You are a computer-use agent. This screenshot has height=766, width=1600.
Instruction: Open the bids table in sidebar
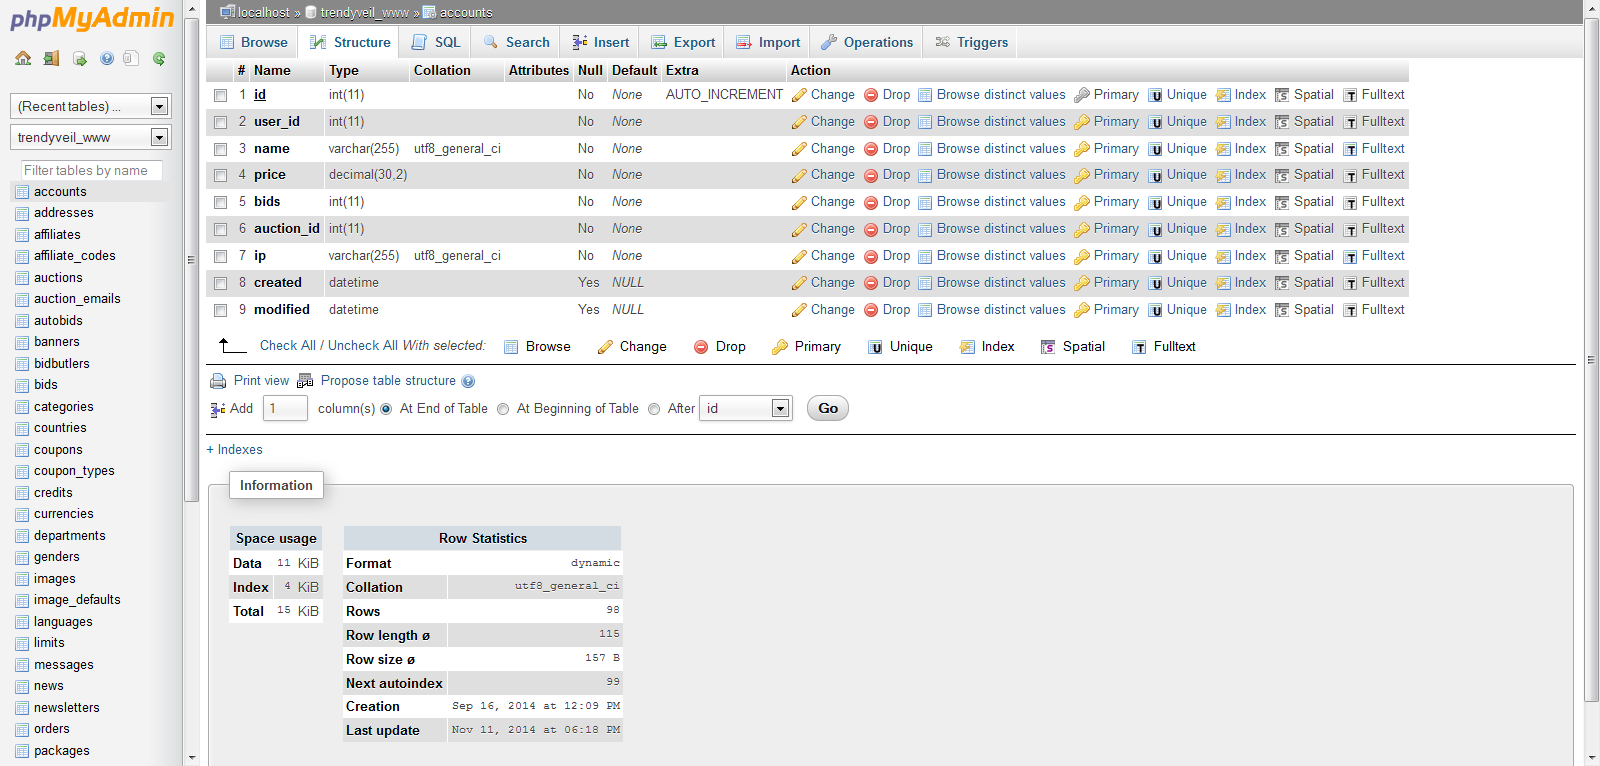click(46, 385)
